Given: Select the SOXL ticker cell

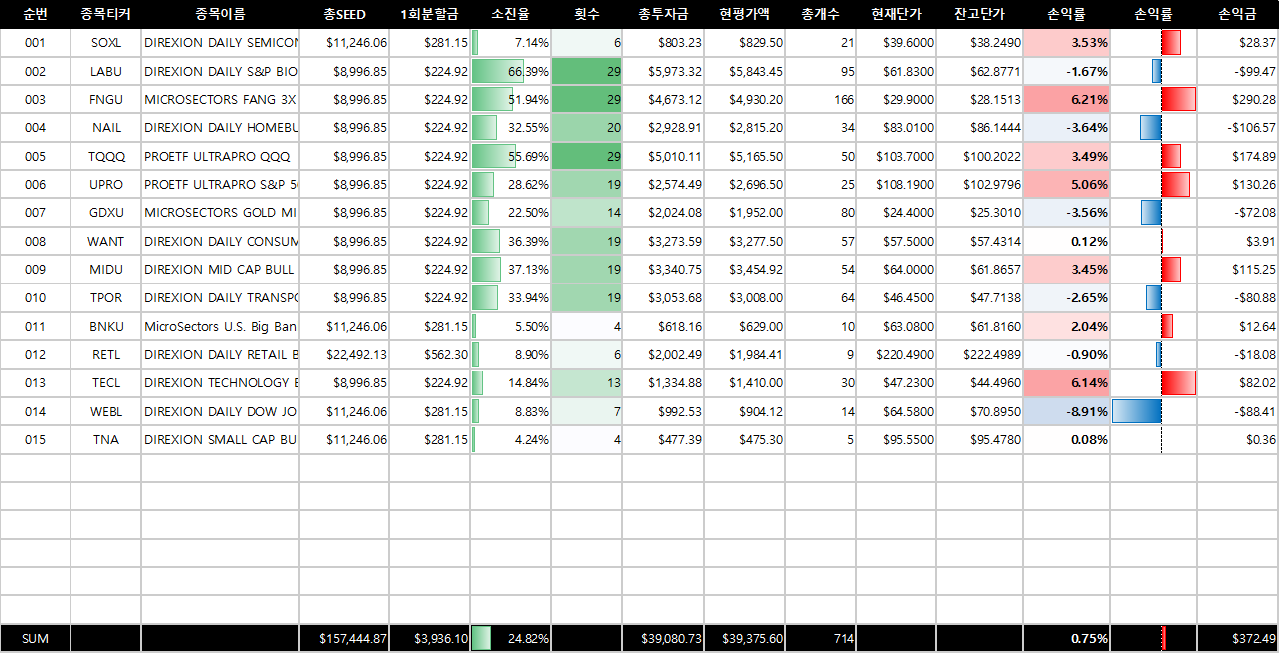Looking at the screenshot, I should pyautogui.click(x=105, y=43).
